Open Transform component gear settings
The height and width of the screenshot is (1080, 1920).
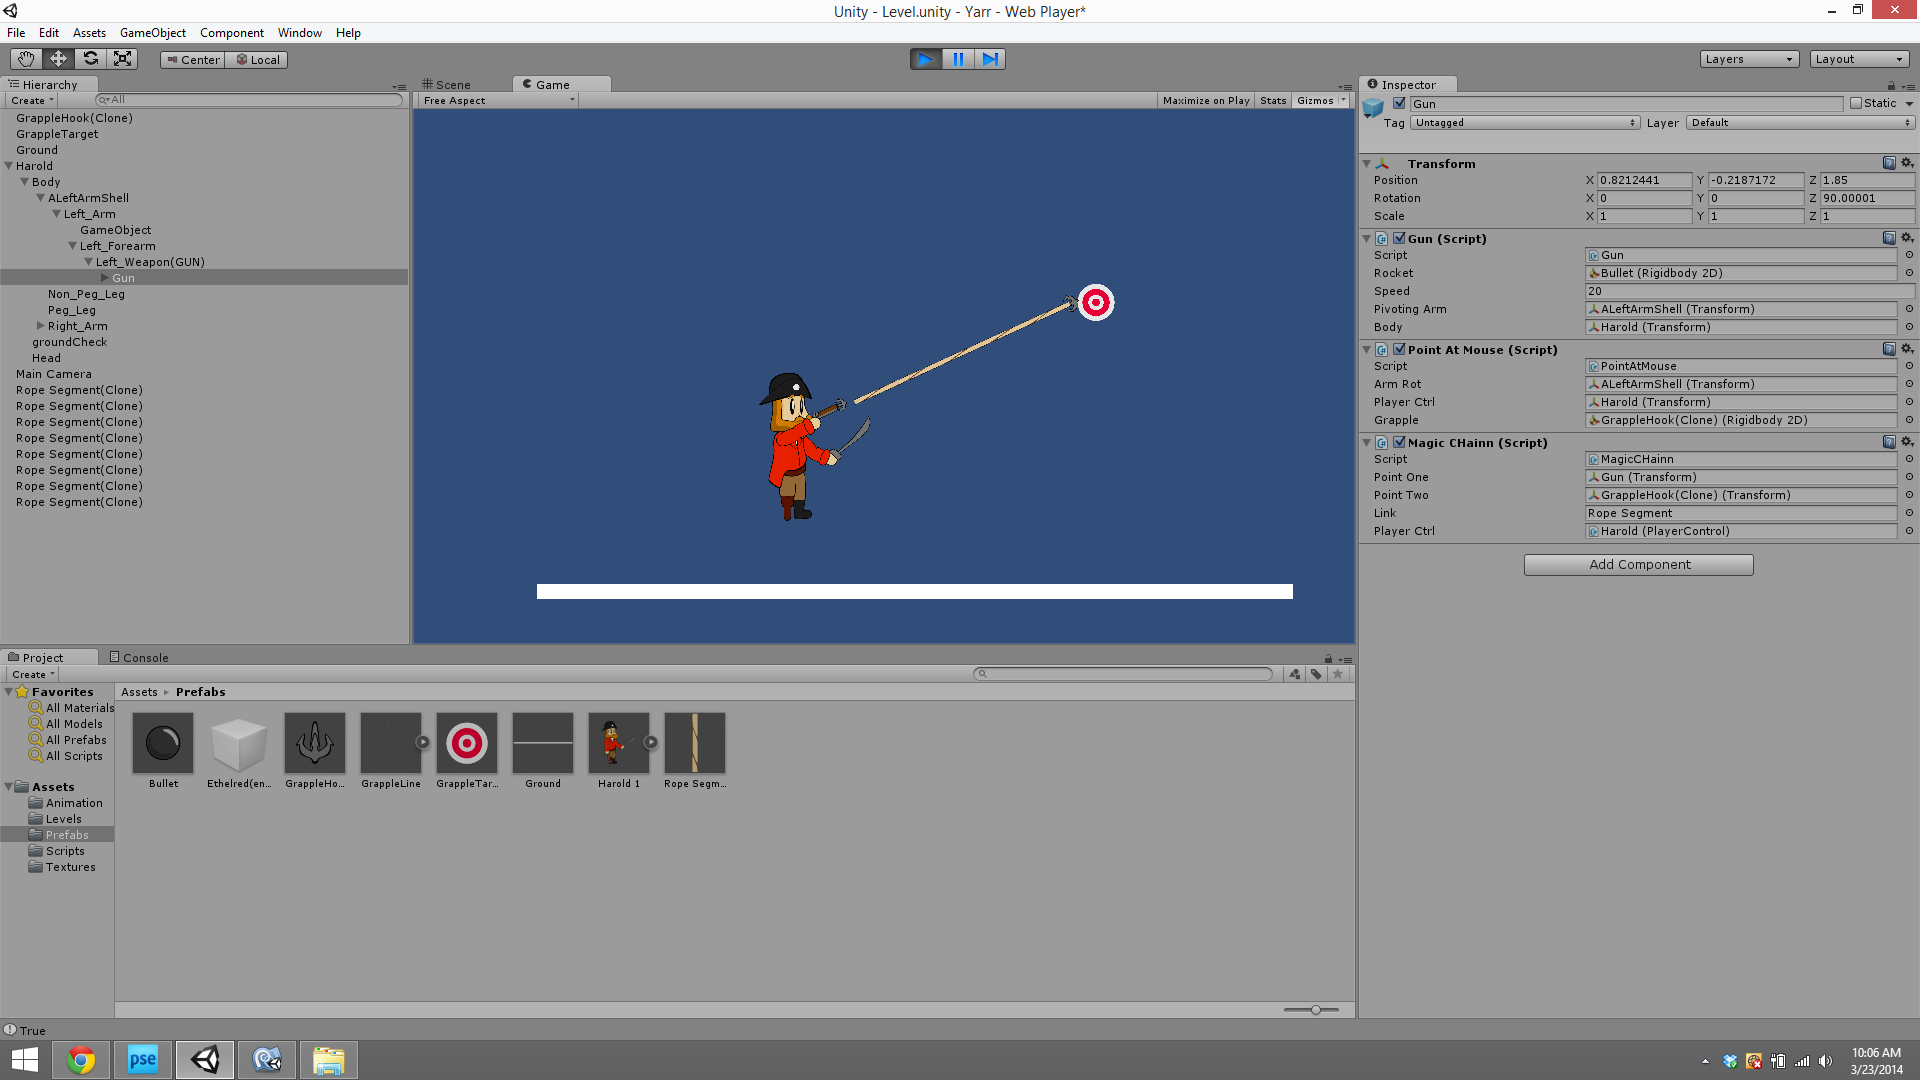1907,163
